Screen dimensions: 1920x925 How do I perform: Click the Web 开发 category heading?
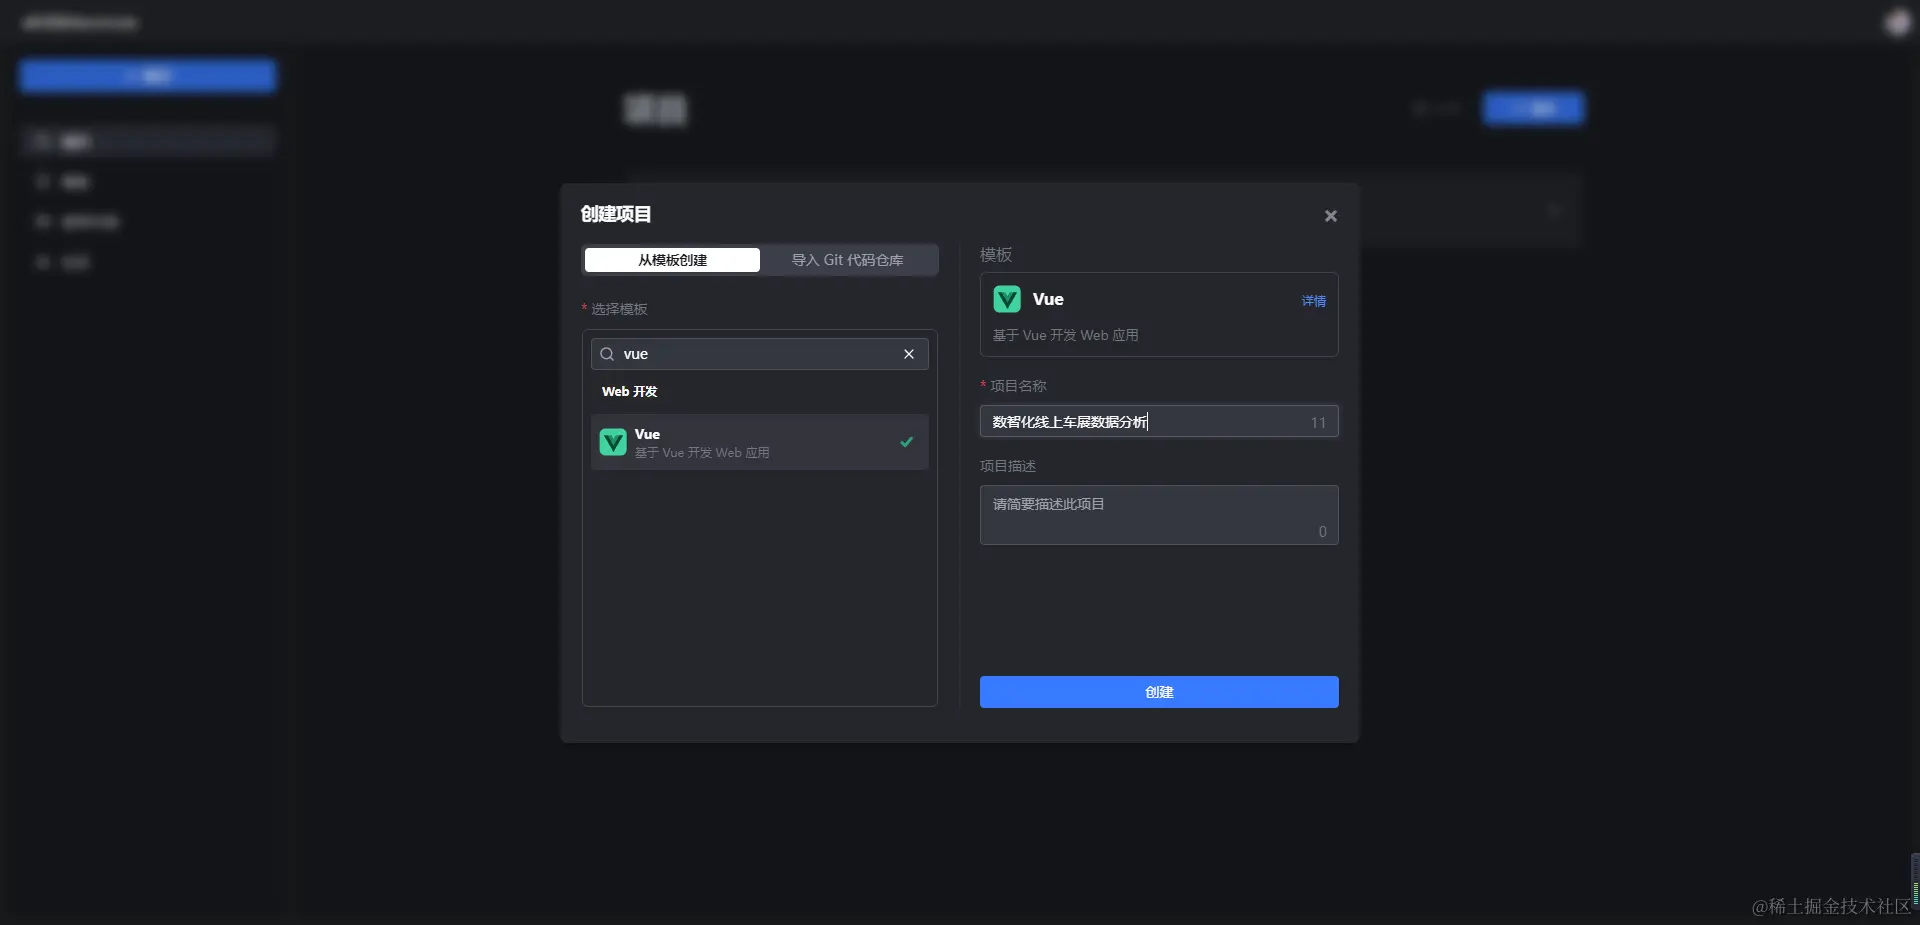click(629, 392)
